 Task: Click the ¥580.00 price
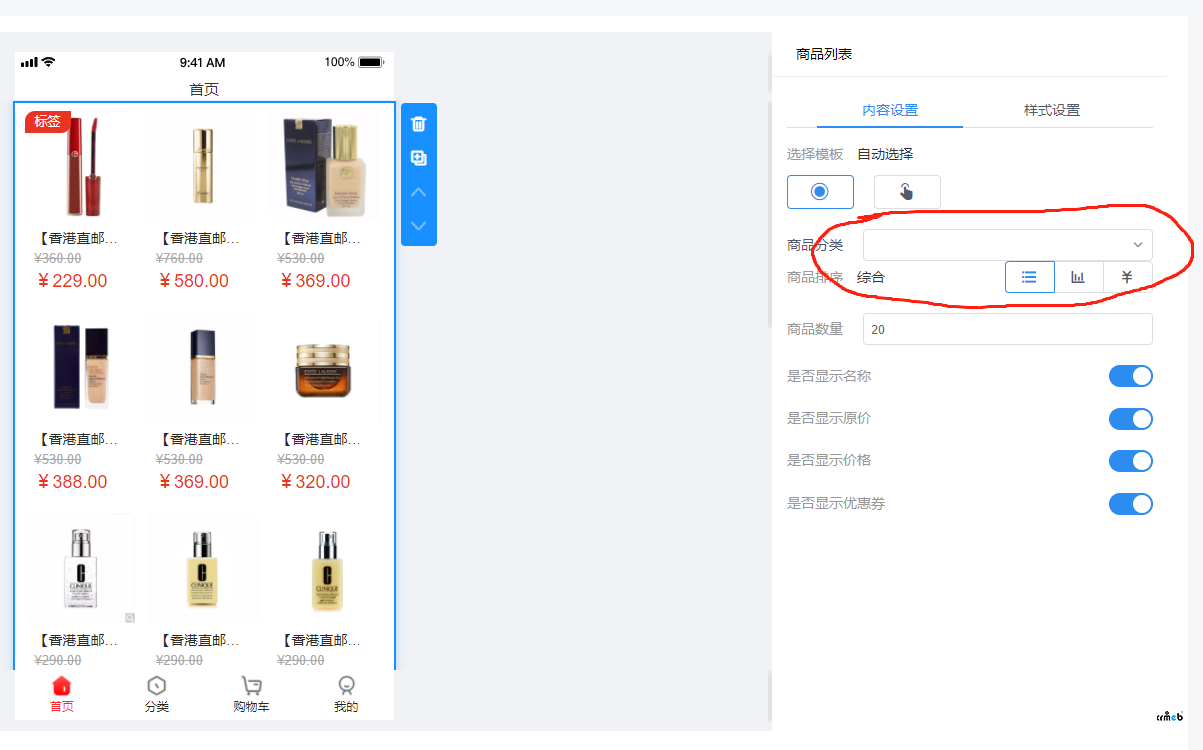point(193,281)
